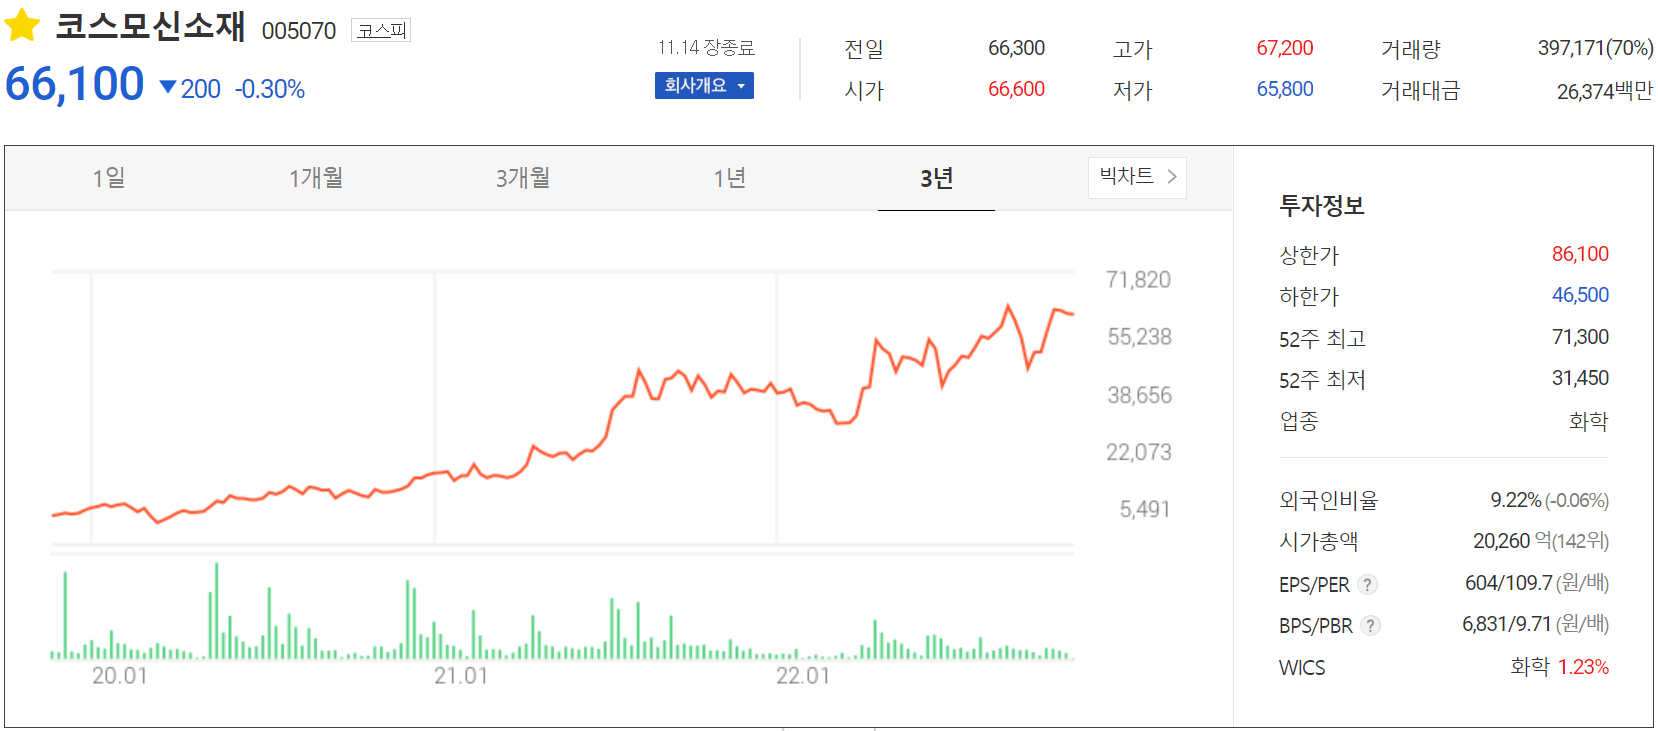The height and width of the screenshot is (731, 1658).
Task: Click the 거래대금 value 26,374백만
Action: [1604, 91]
